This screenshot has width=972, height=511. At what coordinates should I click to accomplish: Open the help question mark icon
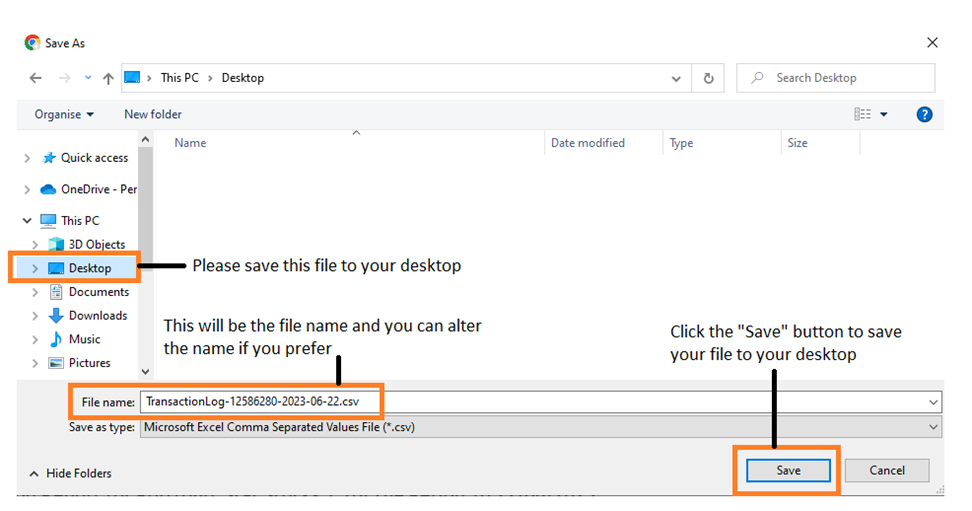[x=924, y=115]
